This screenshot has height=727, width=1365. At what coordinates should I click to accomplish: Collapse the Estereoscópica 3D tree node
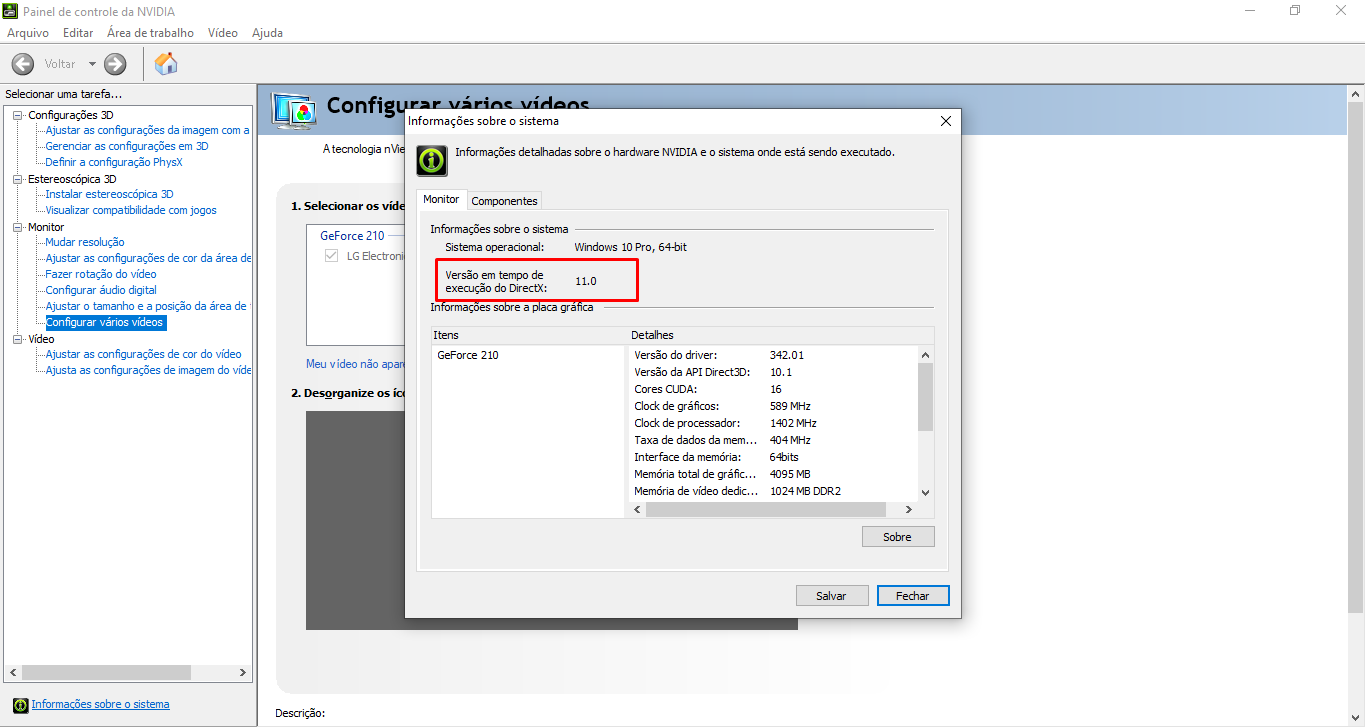17,179
